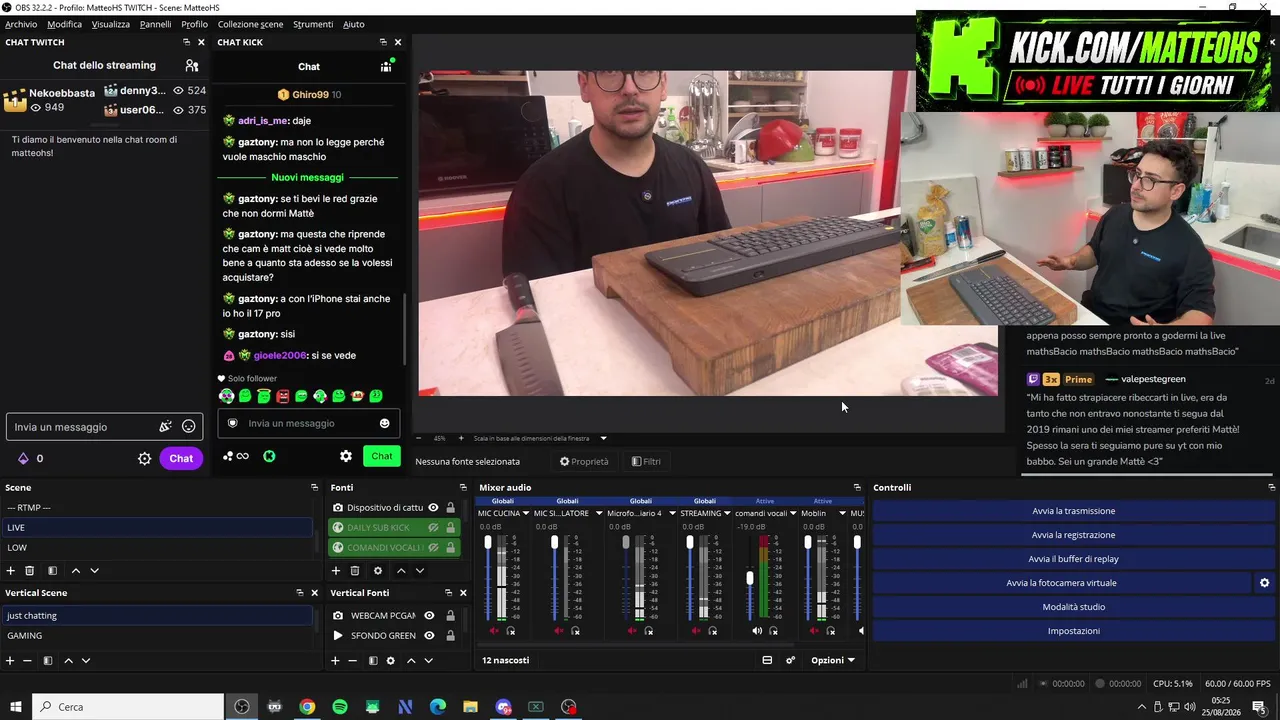Click the comandi vocali volume fader
This screenshot has width=1280, height=720.
[750, 578]
